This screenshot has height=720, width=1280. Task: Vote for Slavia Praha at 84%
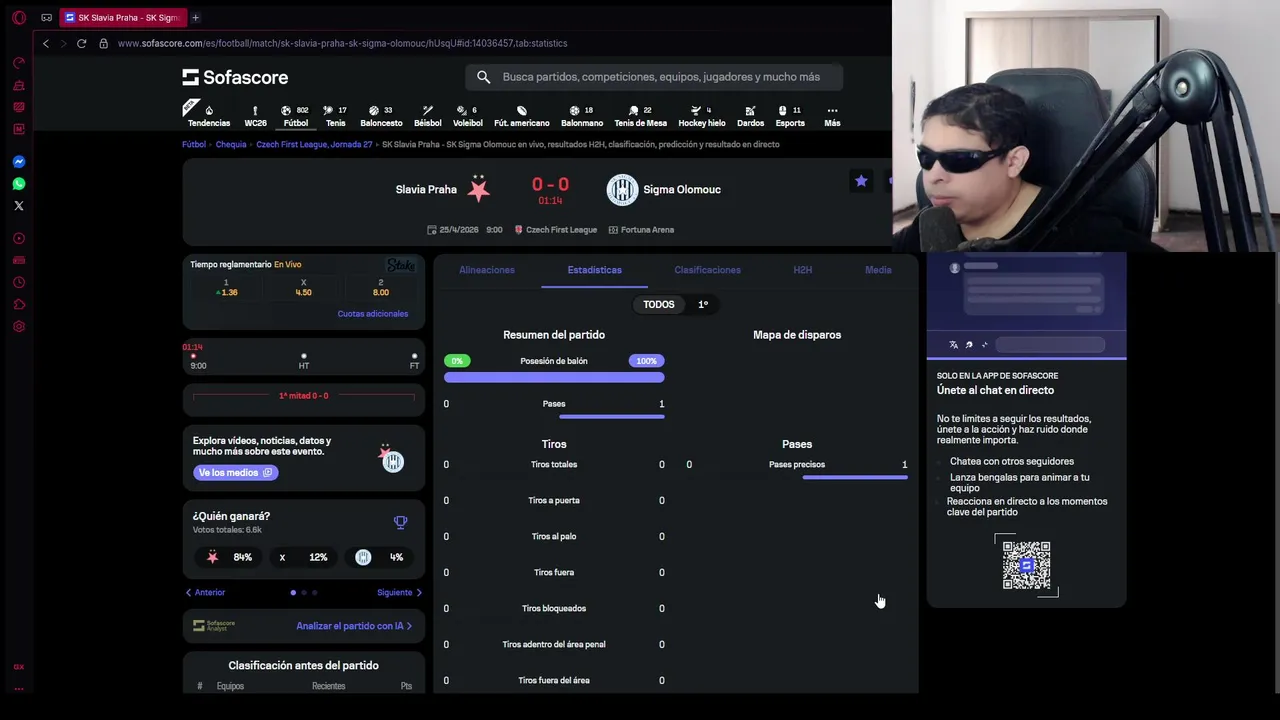(230, 557)
